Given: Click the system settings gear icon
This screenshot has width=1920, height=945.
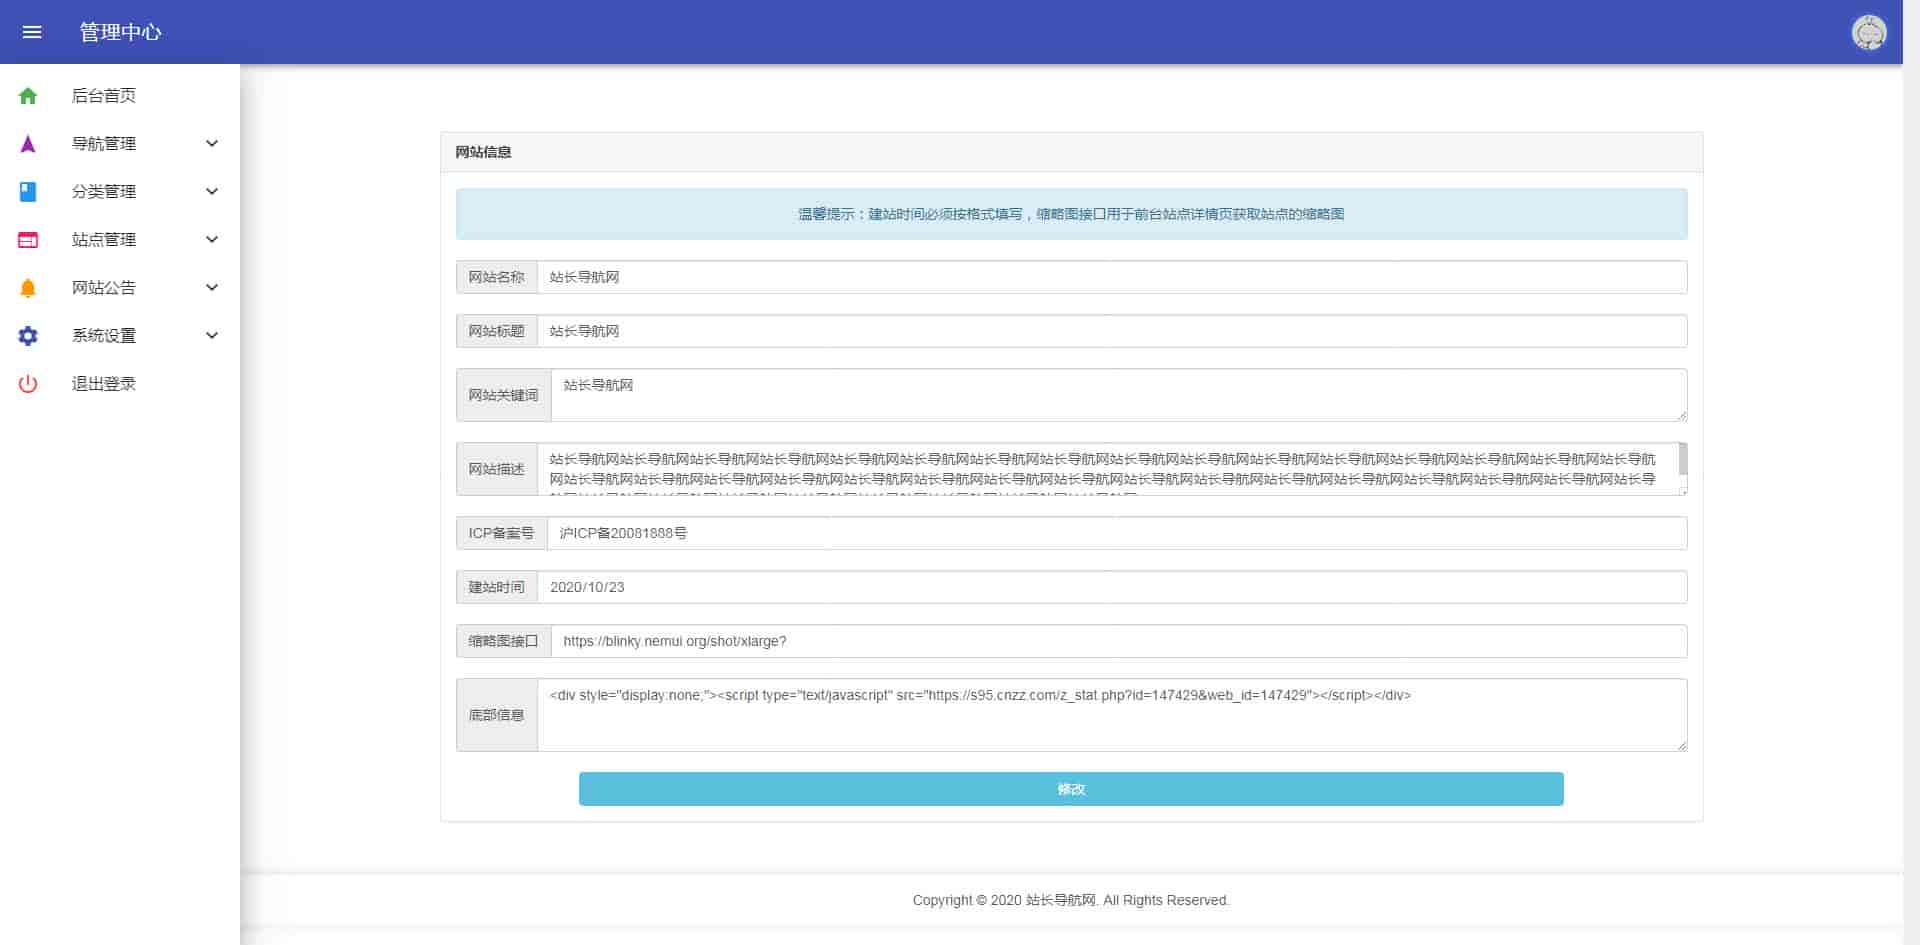Looking at the screenshot, I should pos(28,336).
